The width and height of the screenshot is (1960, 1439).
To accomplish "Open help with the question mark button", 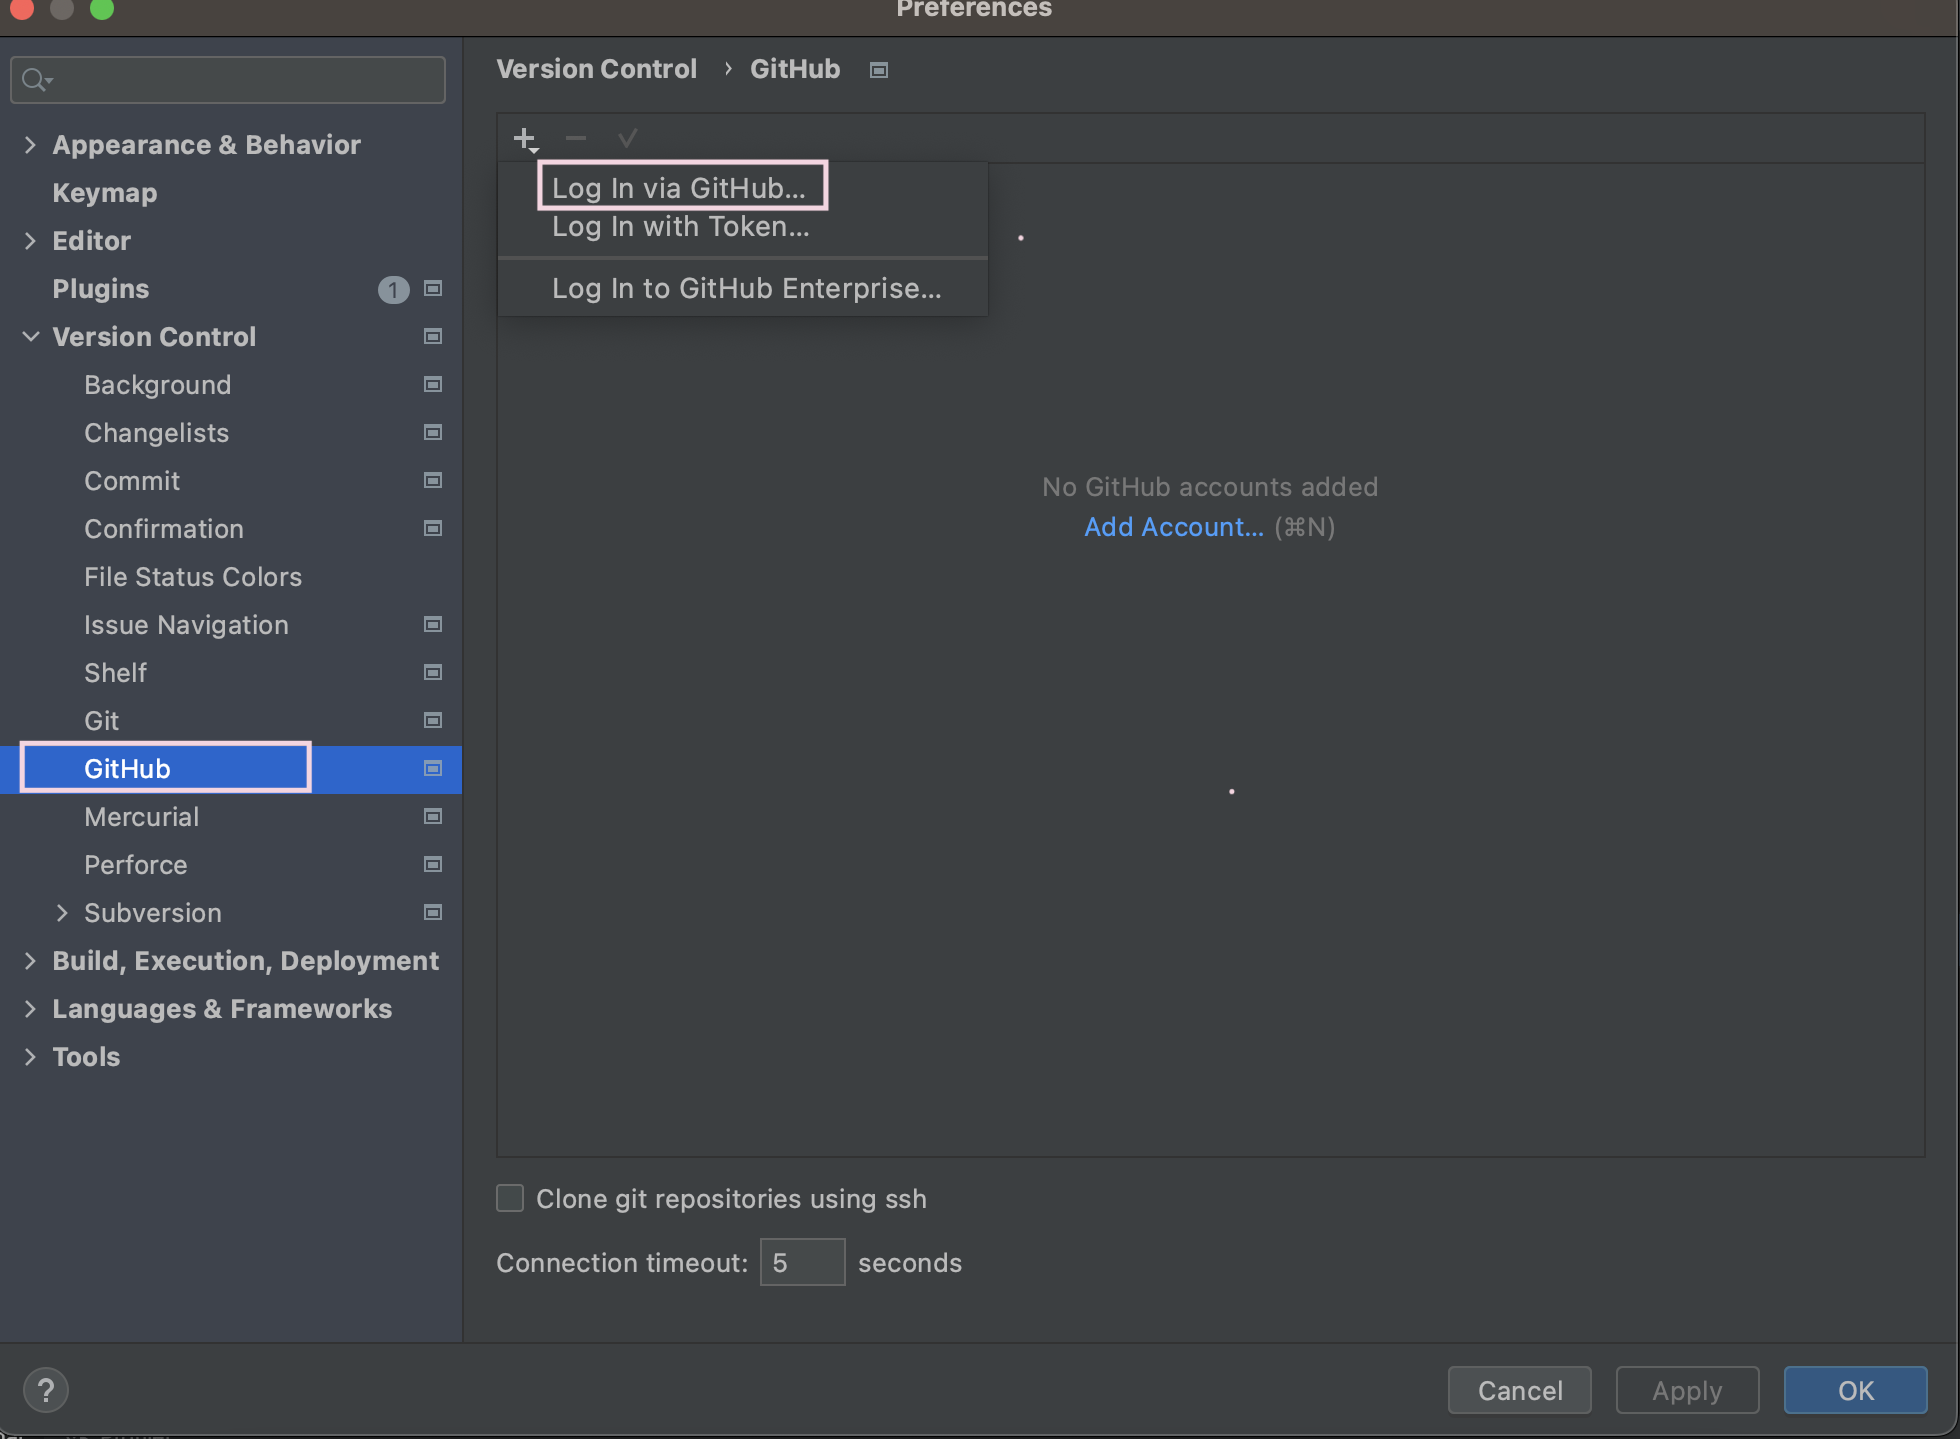I will [x=46, y=1390].
